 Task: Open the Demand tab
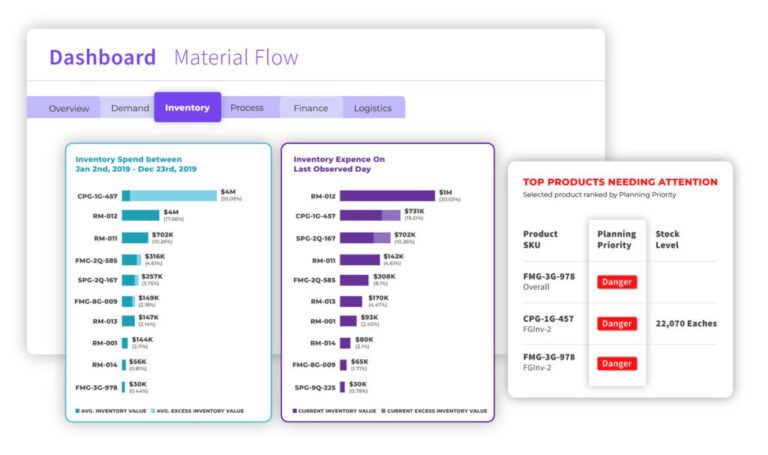[x=130, y=108]
